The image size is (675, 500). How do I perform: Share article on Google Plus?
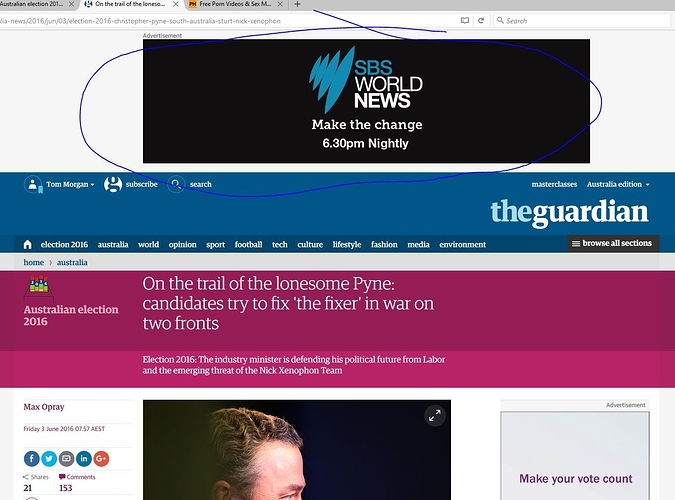(x=101, y=459)
